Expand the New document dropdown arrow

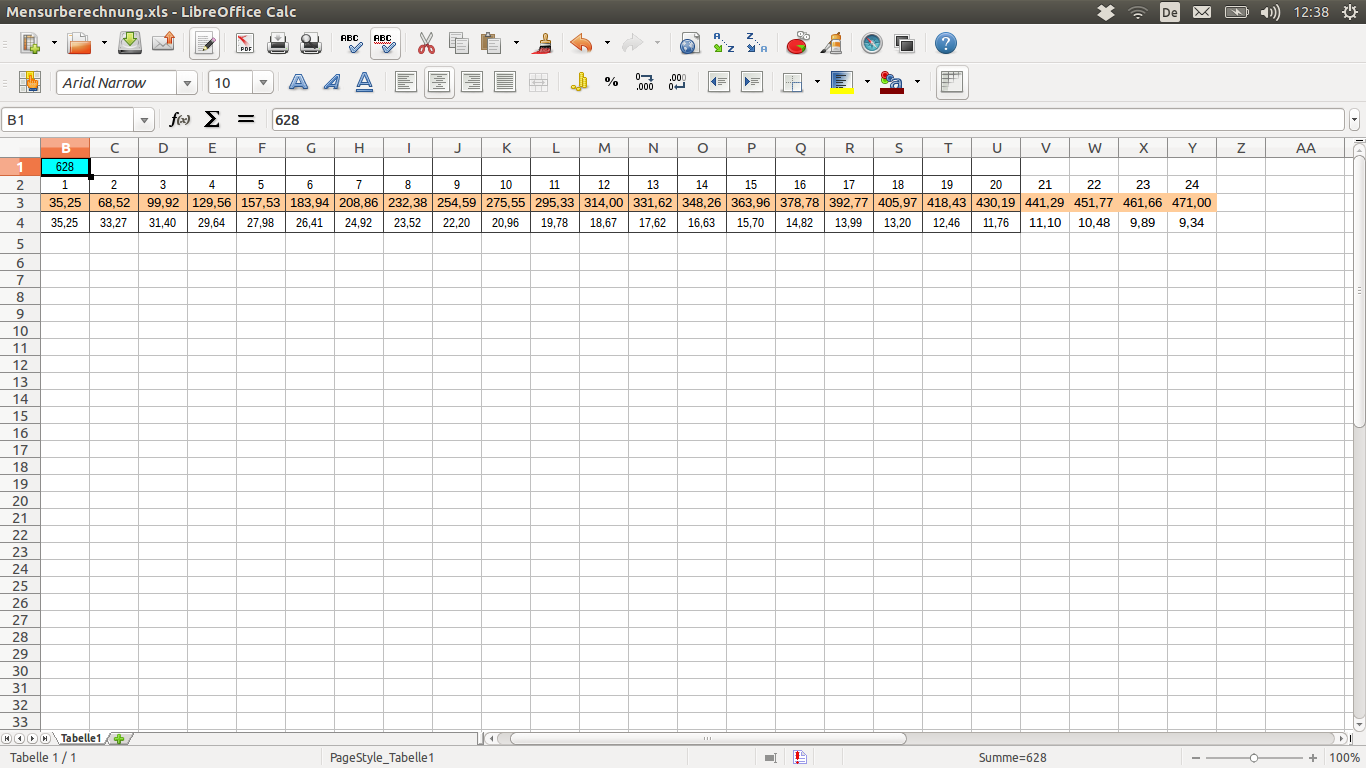[55, 43]
